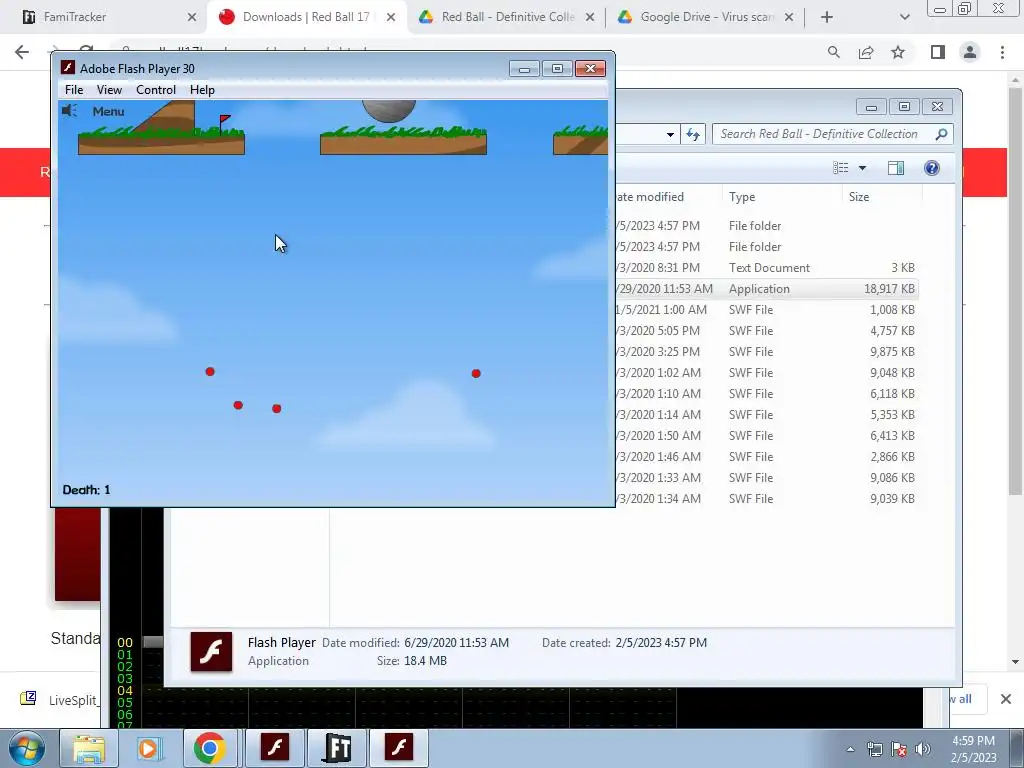
Task: Select the Application row sized 18,917 KB
Action: pyautogui.click(x=767, y=289)
